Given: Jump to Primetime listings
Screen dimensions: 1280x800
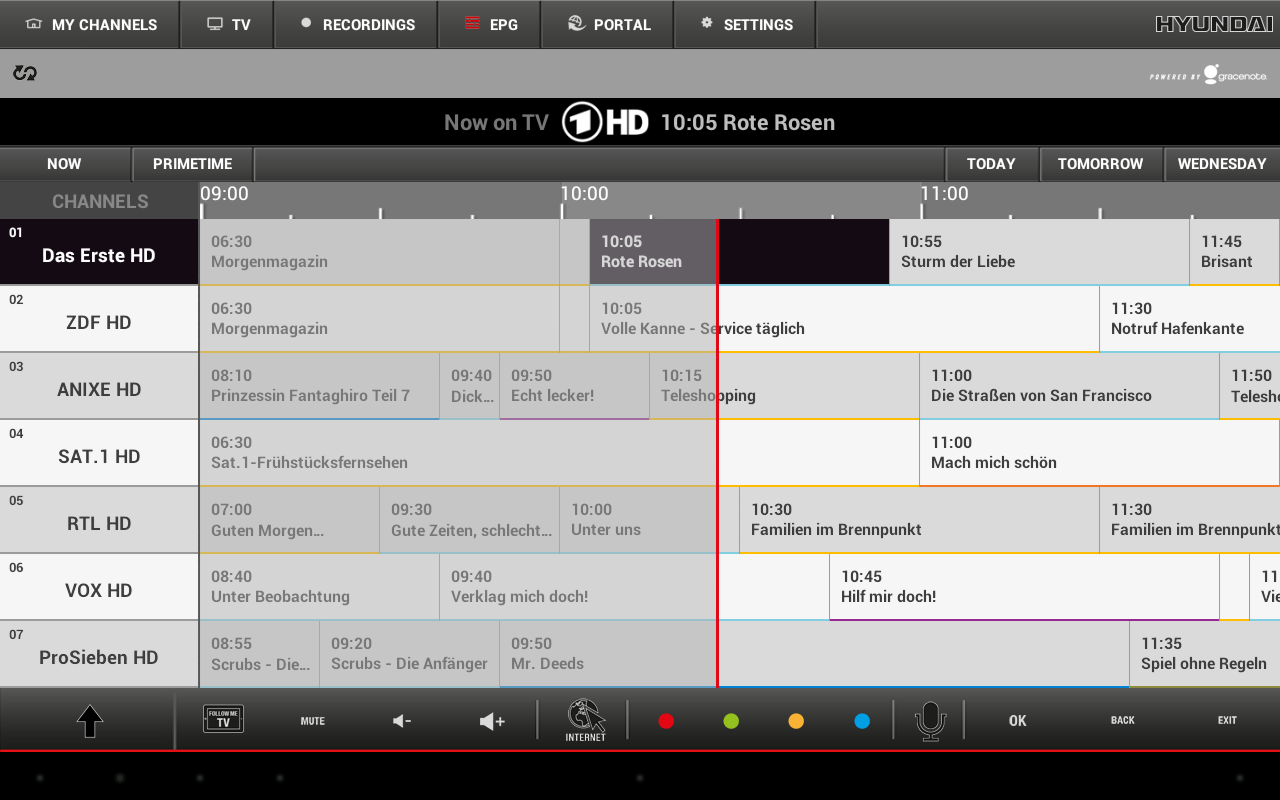Looking at the screenshot, I should click(x=193, y=164).
